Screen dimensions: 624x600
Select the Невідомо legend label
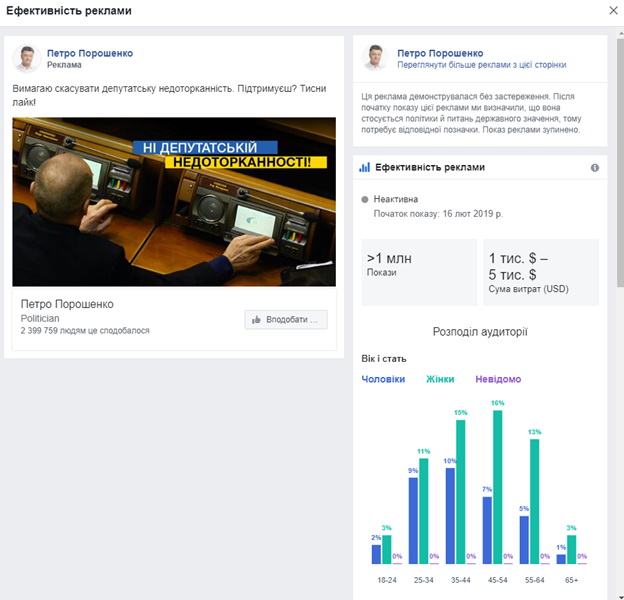click(x=497, y=379)
